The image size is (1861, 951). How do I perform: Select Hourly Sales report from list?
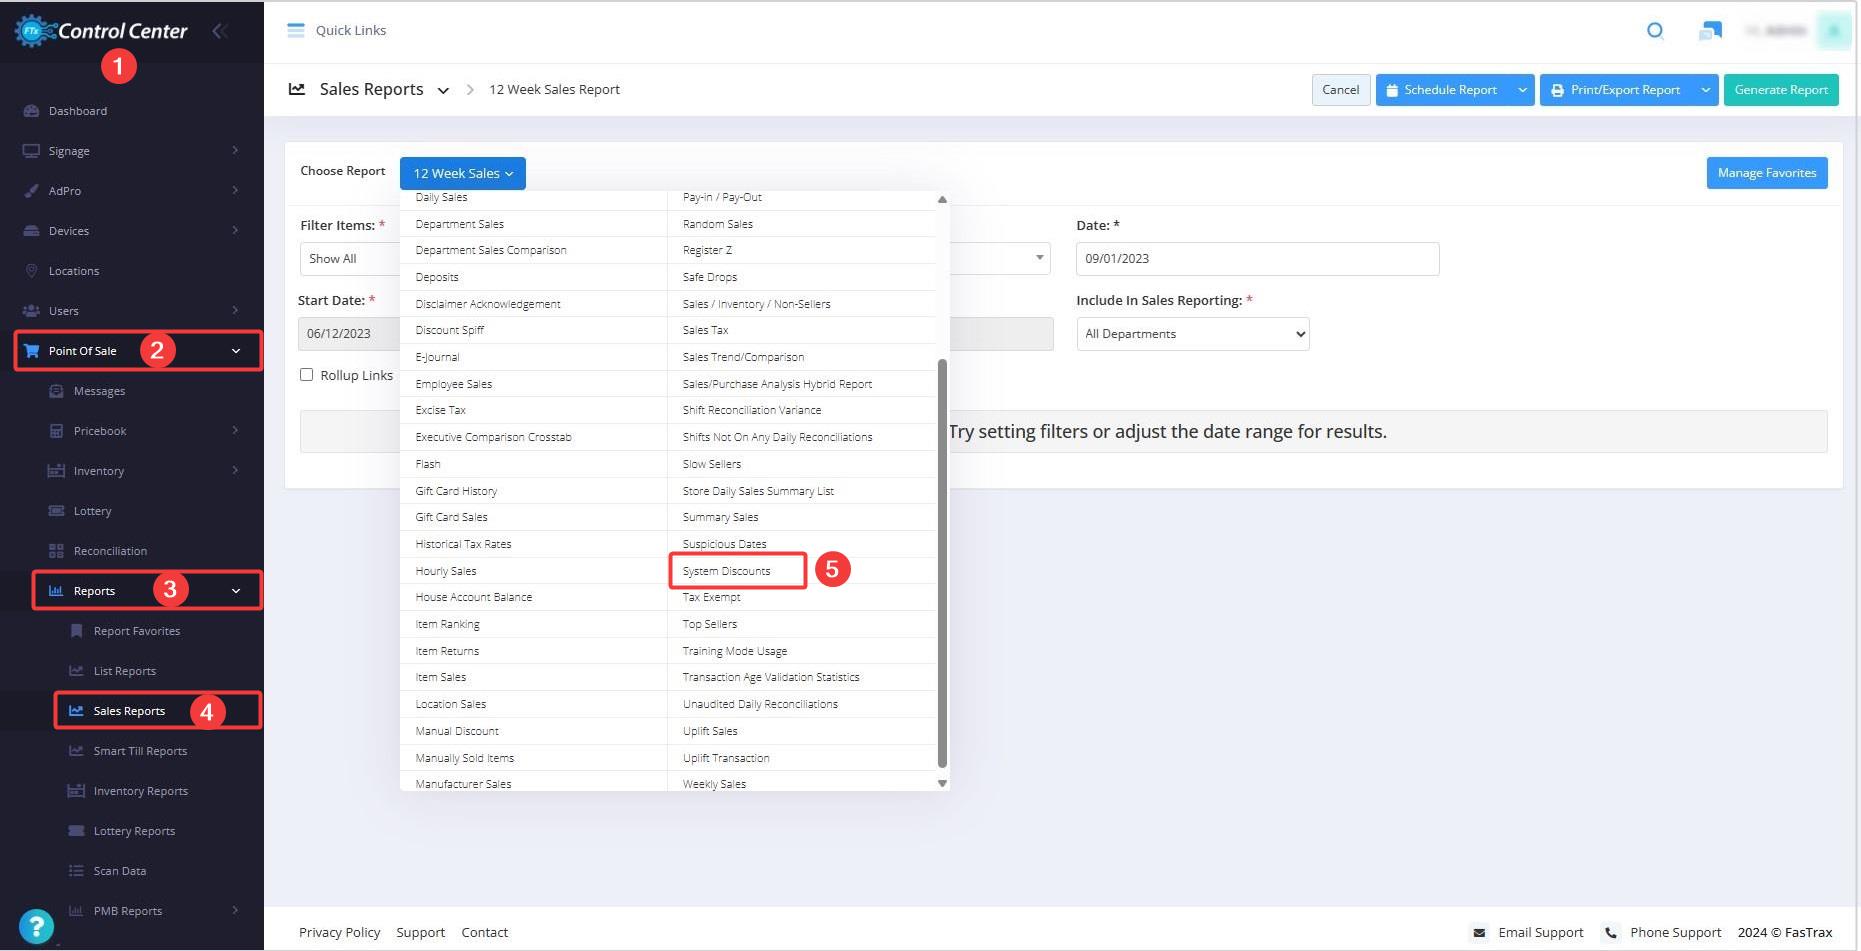446,571
